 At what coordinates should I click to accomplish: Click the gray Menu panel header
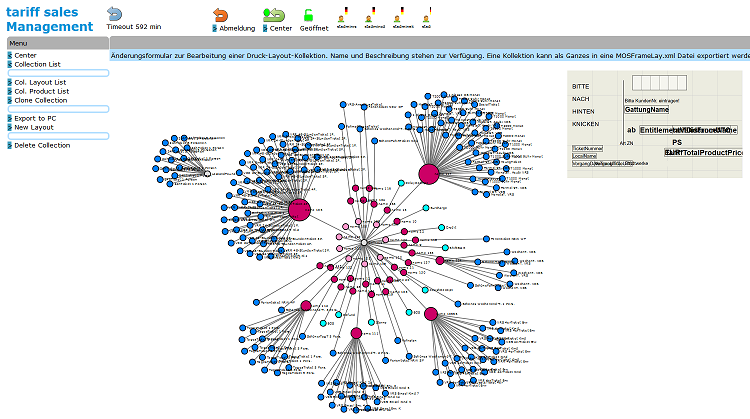[x=54, y=44]
